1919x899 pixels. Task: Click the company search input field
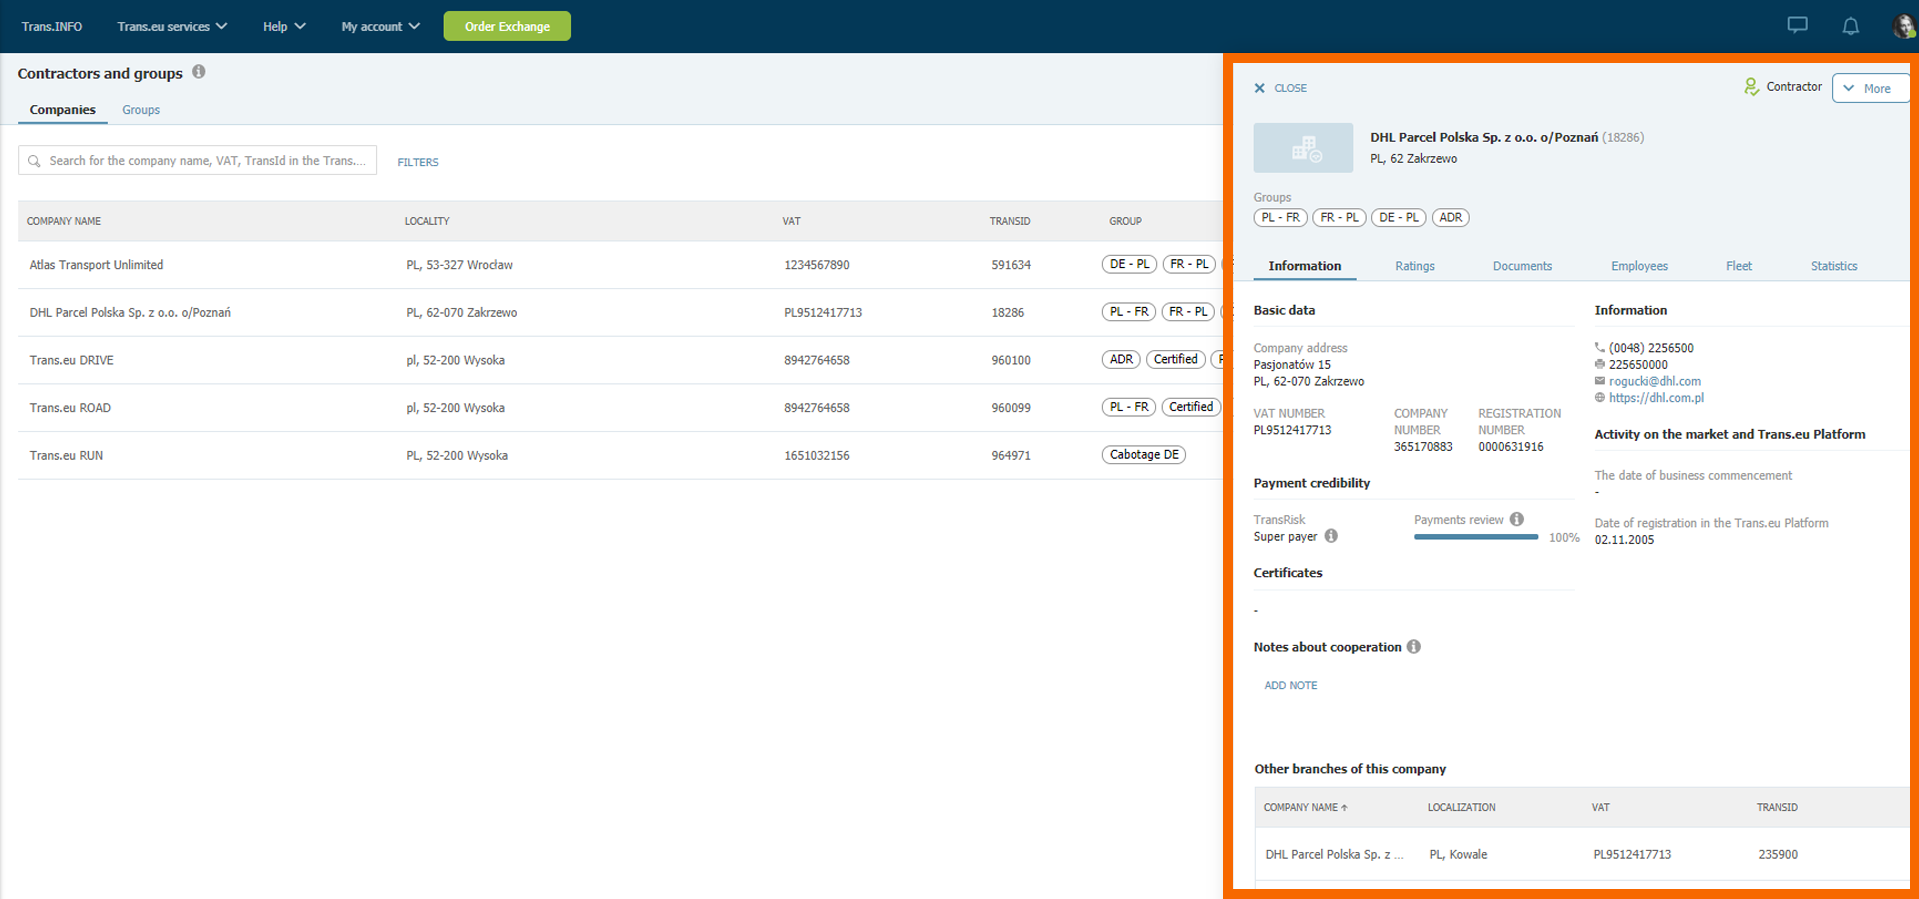pyautogui.click(x=198, y=160)
